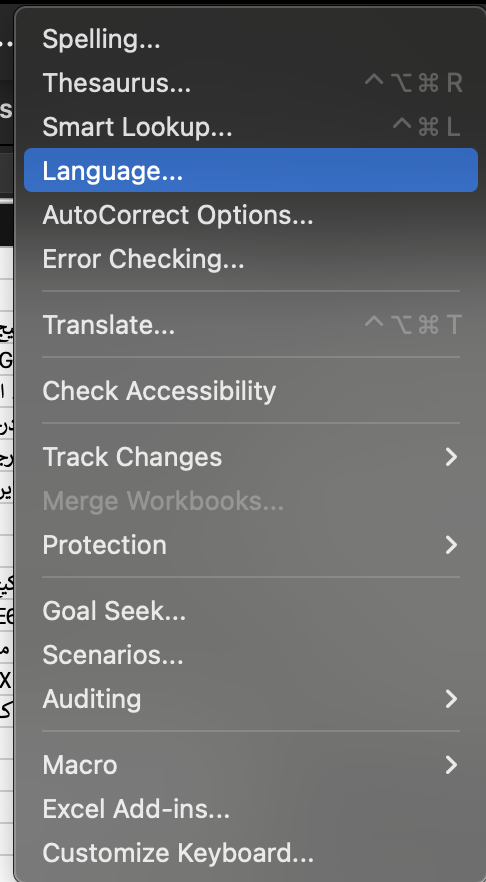Screen dimensions: 486x882
Task: Run Check Accessibility
Action: [251, 390]
